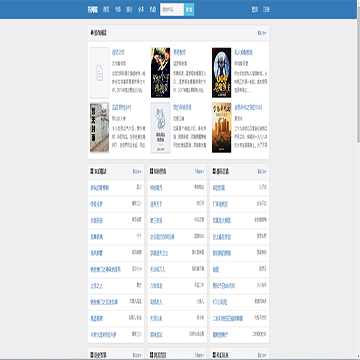Open the register link in the navbar
Screen dimensions: 360x360
pyautogui.click(x=266, y=10)
